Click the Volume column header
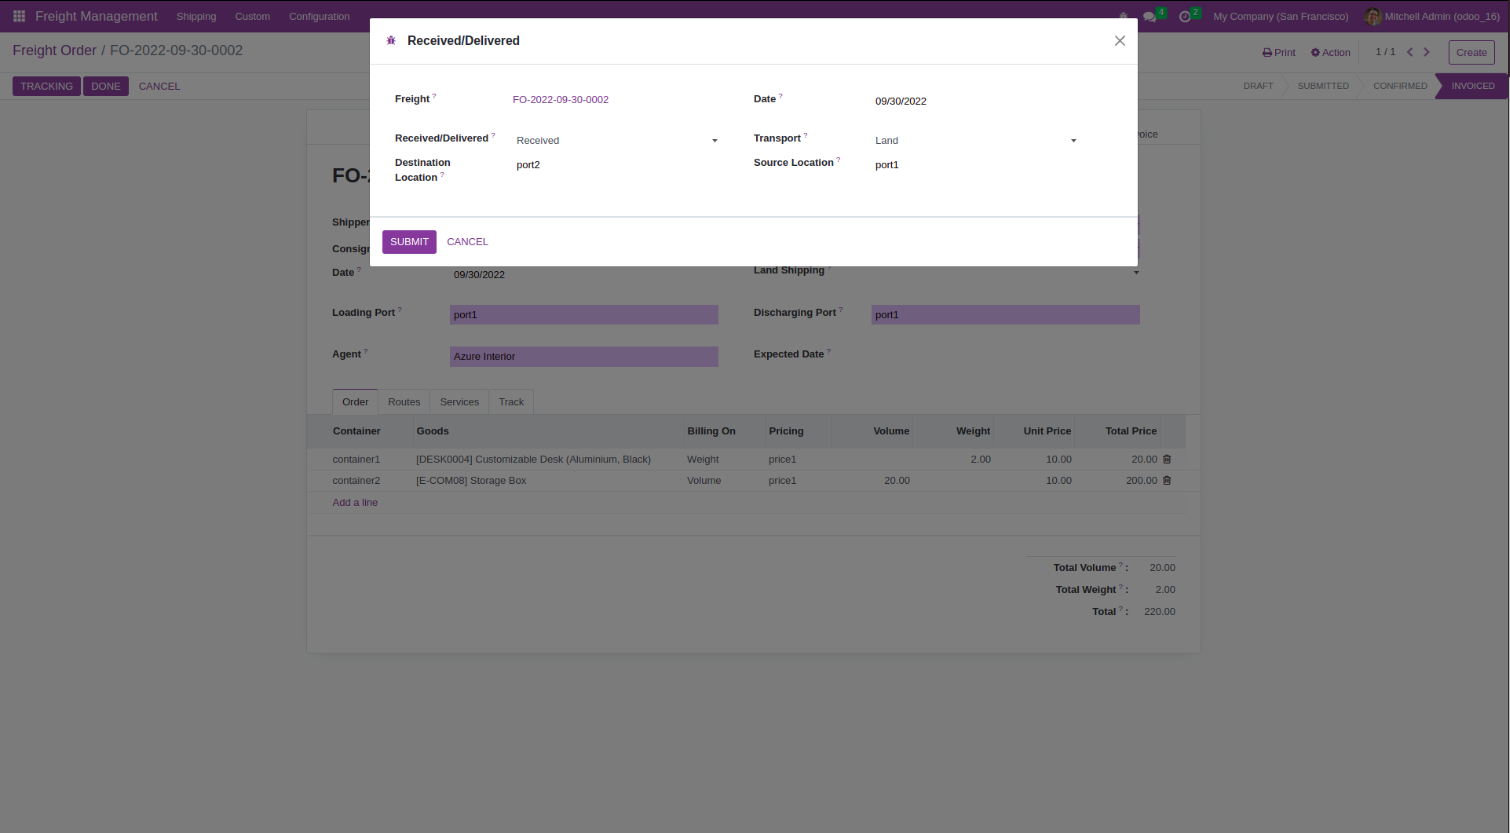The image size is (1510, 833). (x=891, y=431)
